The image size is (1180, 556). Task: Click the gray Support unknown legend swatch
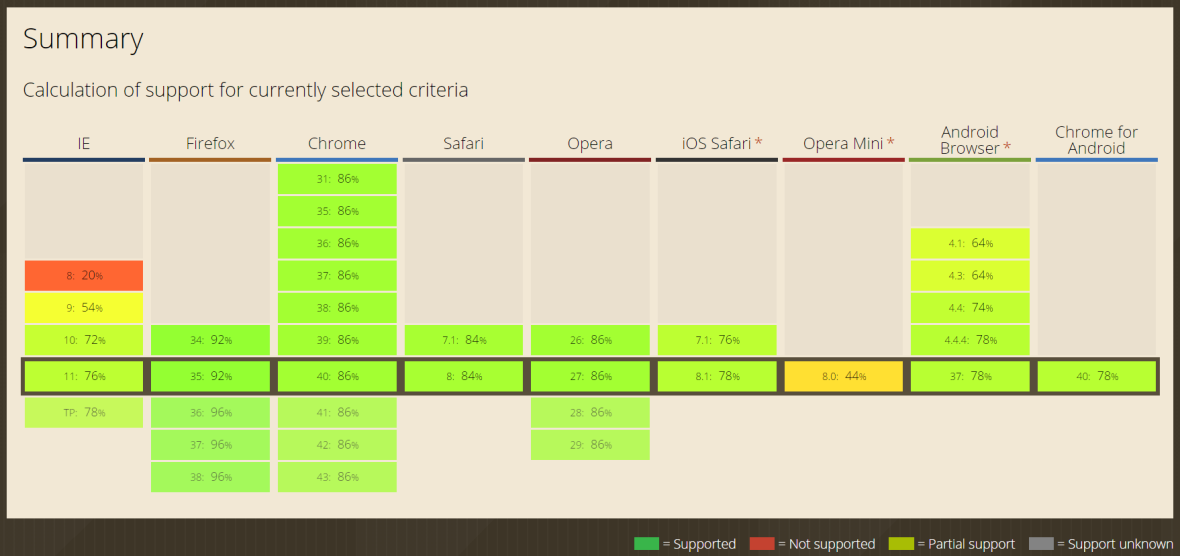pyautogui.click(x=1042, y=544)
